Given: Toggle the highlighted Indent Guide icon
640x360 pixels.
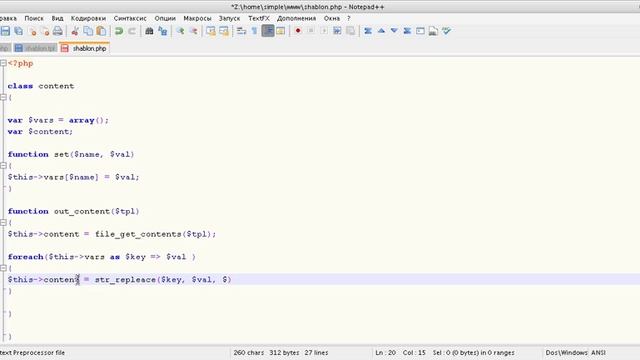Looking at the screenshot, I should click(268, 31).
